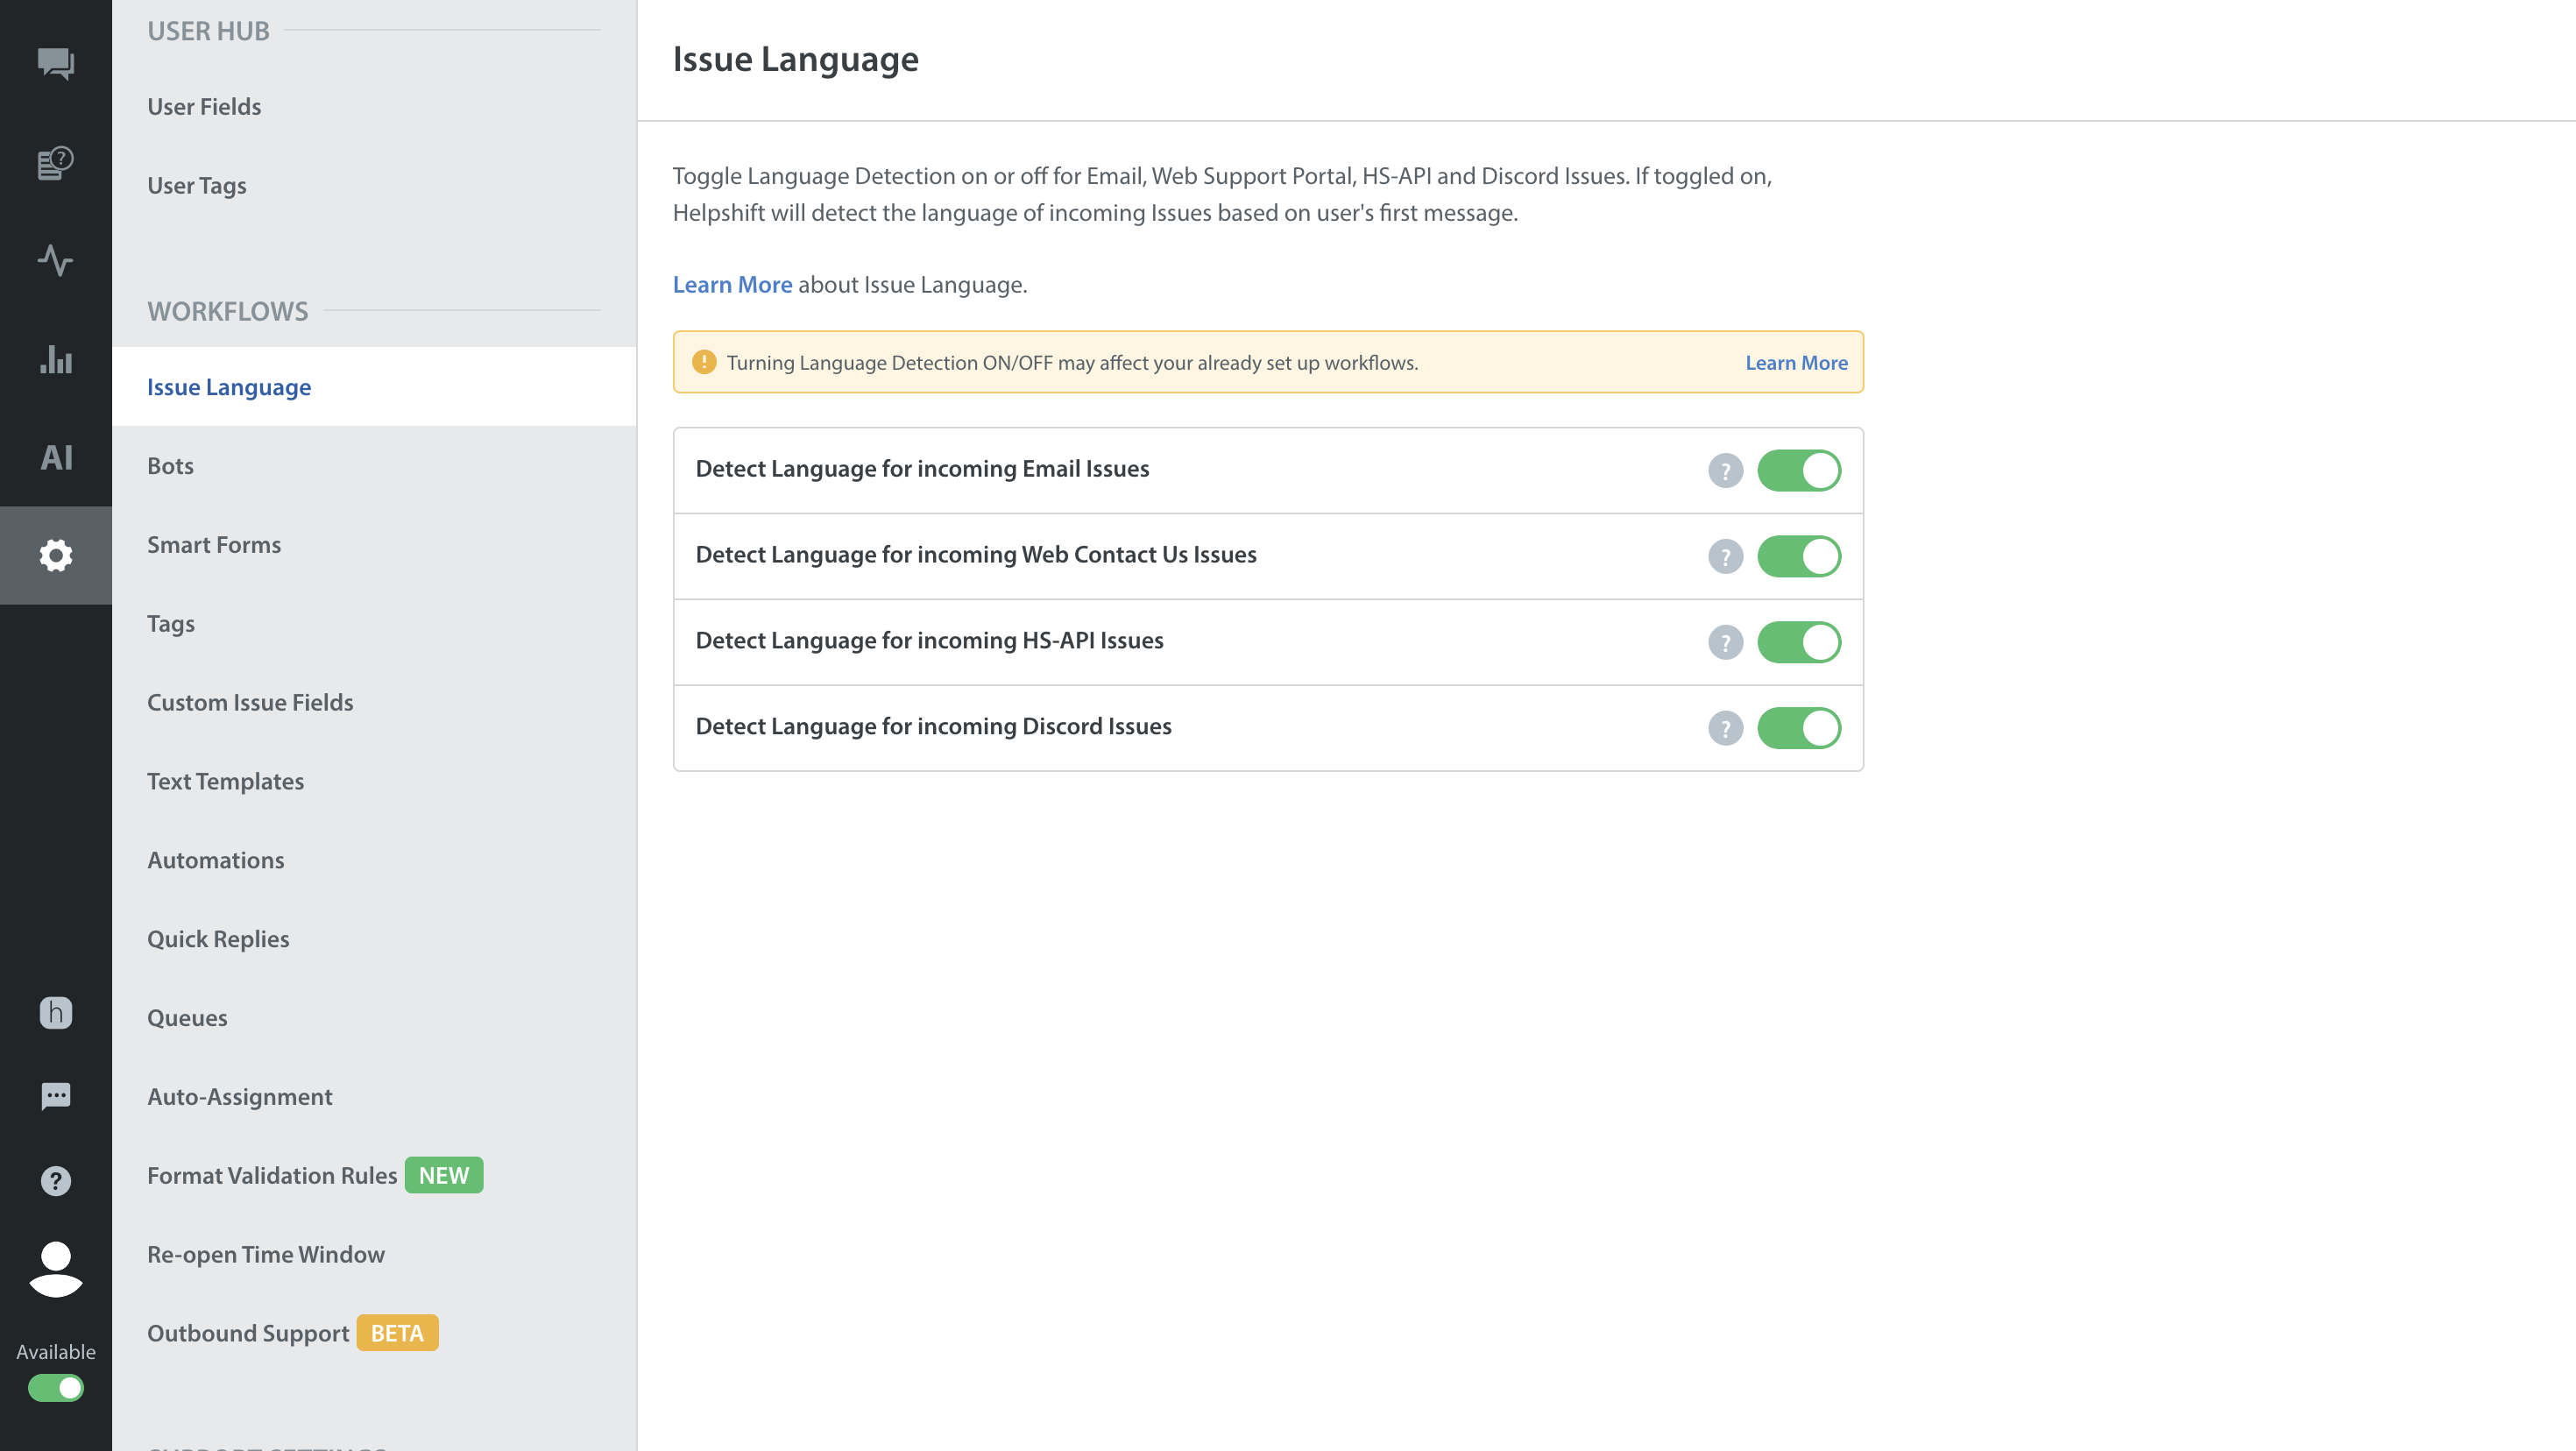This screenshot has width=2576, height=1451.
Task: Disable language detection for Email Issues
Action: 1798,470
